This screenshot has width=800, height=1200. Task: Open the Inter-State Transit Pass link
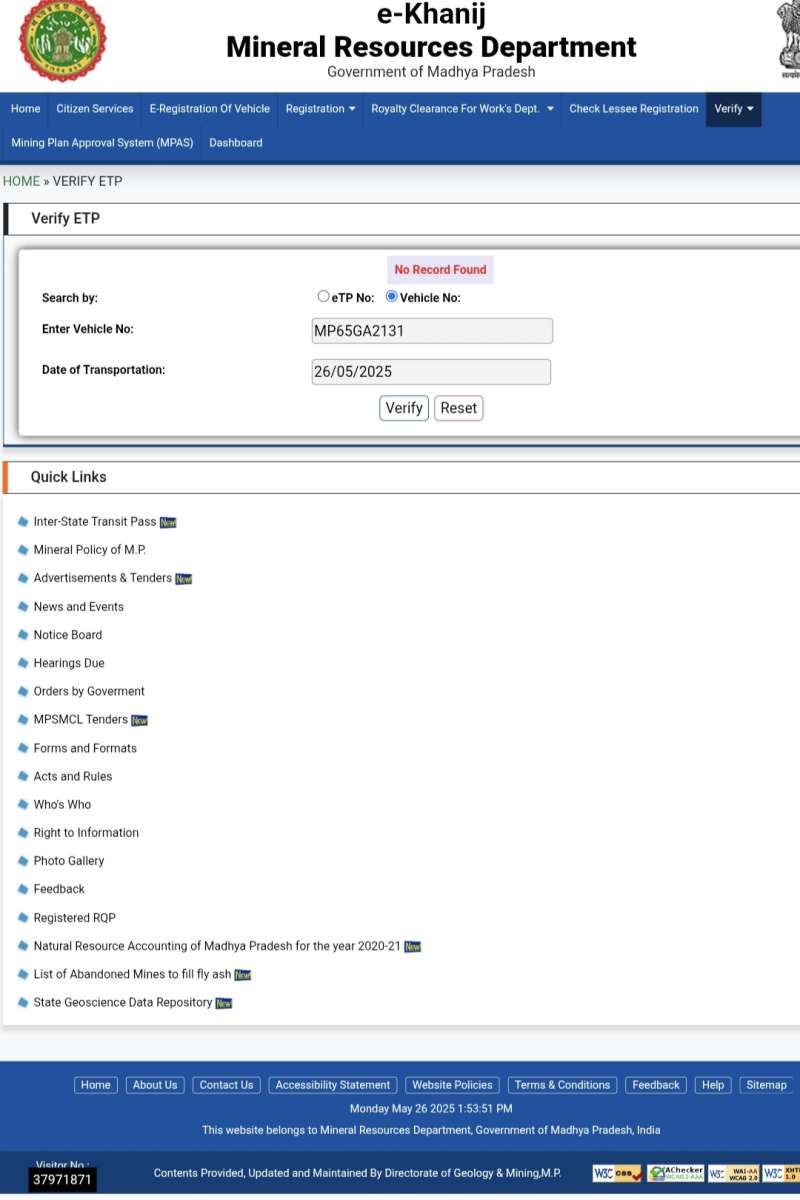(x=95, y=521)
